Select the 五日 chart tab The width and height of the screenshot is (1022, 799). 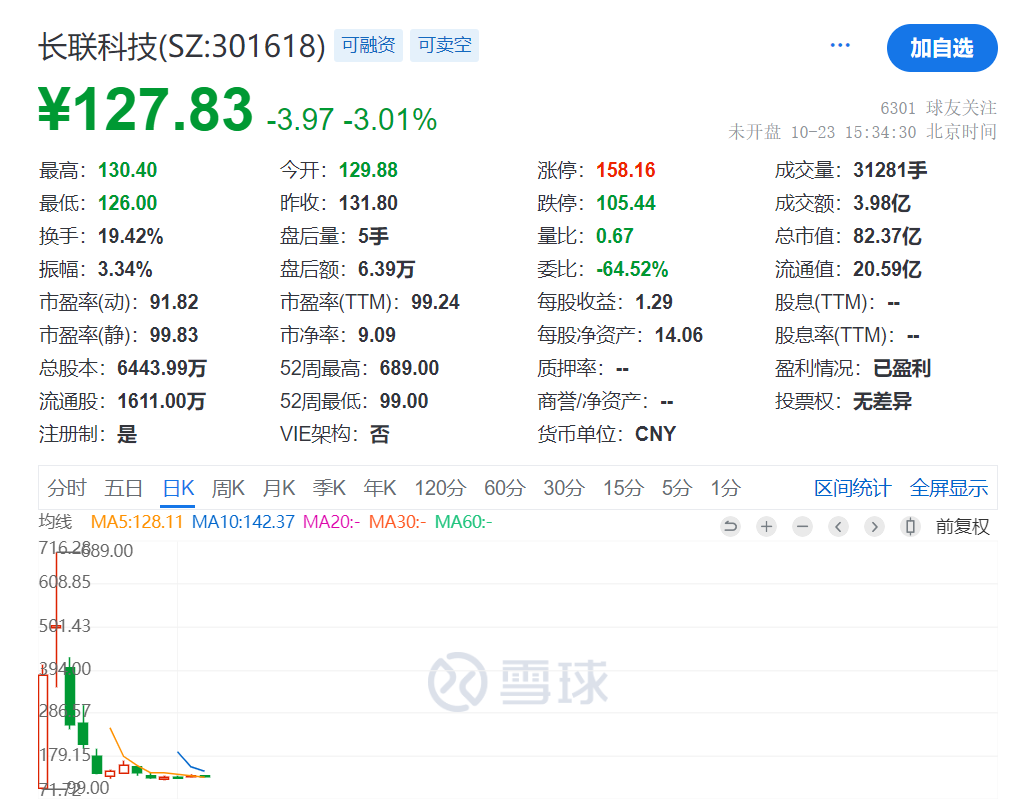pyautogui.click(x=123, y=487)
